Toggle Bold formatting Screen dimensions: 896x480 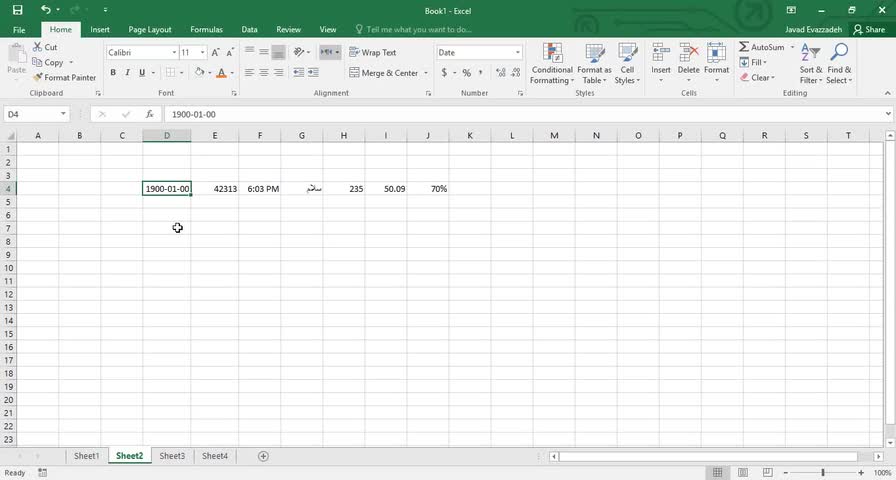[113, 73]
